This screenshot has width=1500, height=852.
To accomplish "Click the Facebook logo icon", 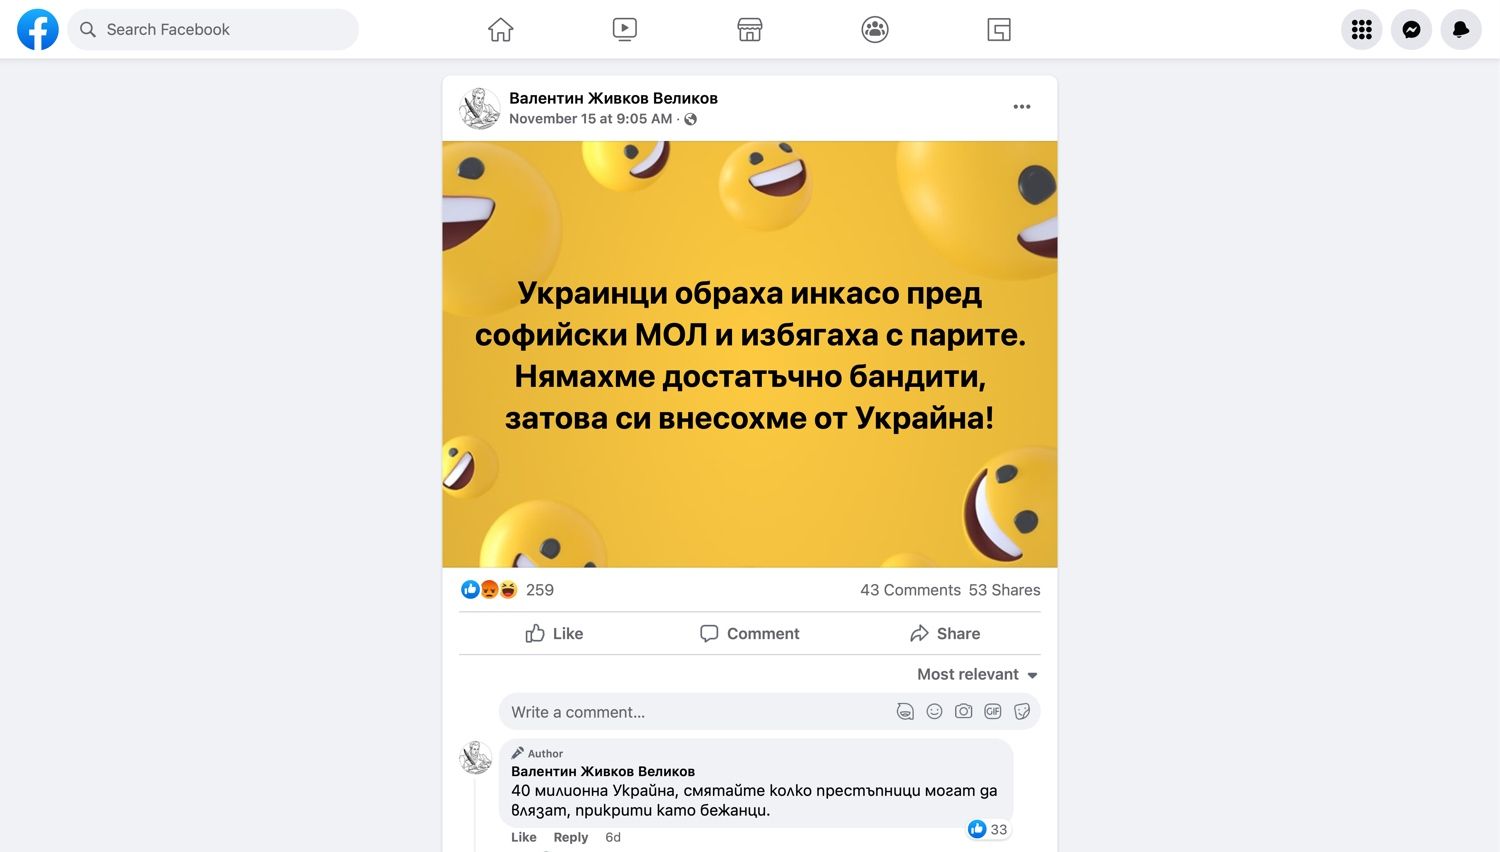I will pyautogui.click(x=38, y=30).
